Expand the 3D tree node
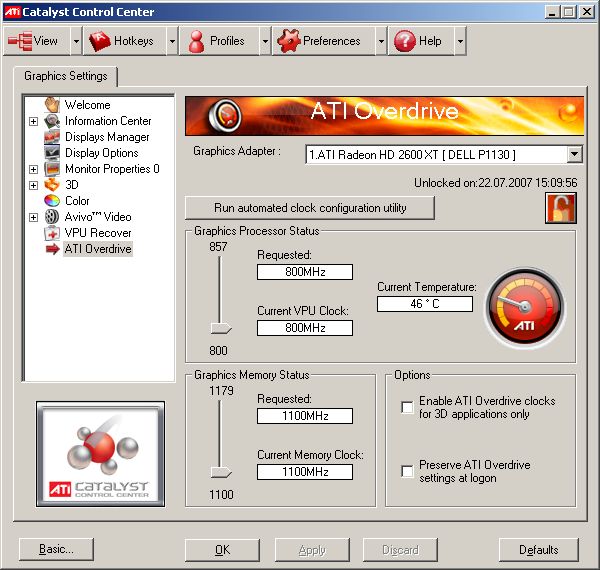This screenshot has width=600, height=570. click(x=34, y=185)
